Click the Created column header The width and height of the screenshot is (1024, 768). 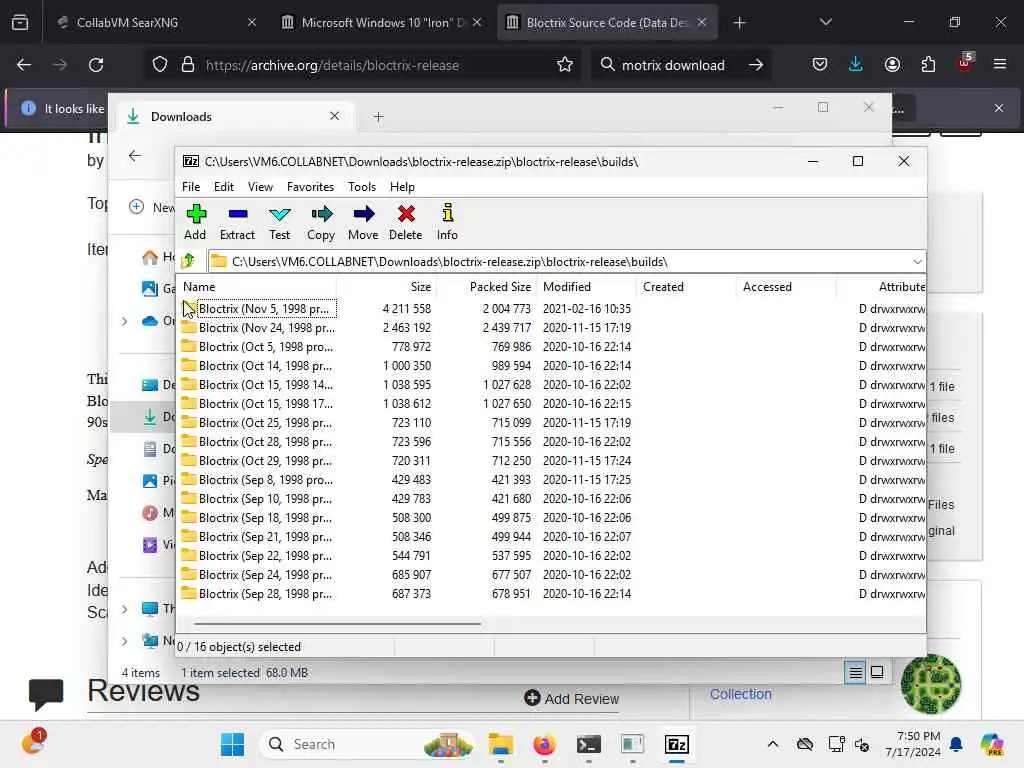(x=686, y=287)
